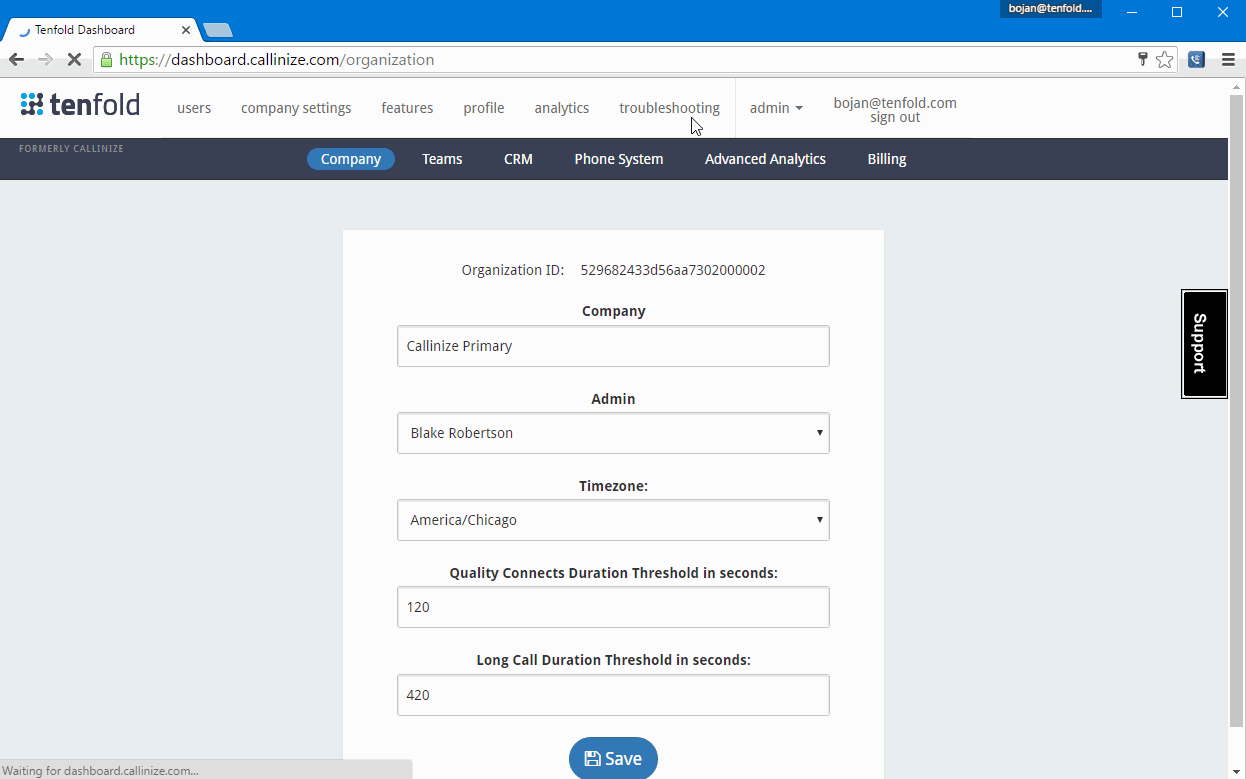1246x779 pixels.
Task: Save the organization settings
Action: point(613,757)
